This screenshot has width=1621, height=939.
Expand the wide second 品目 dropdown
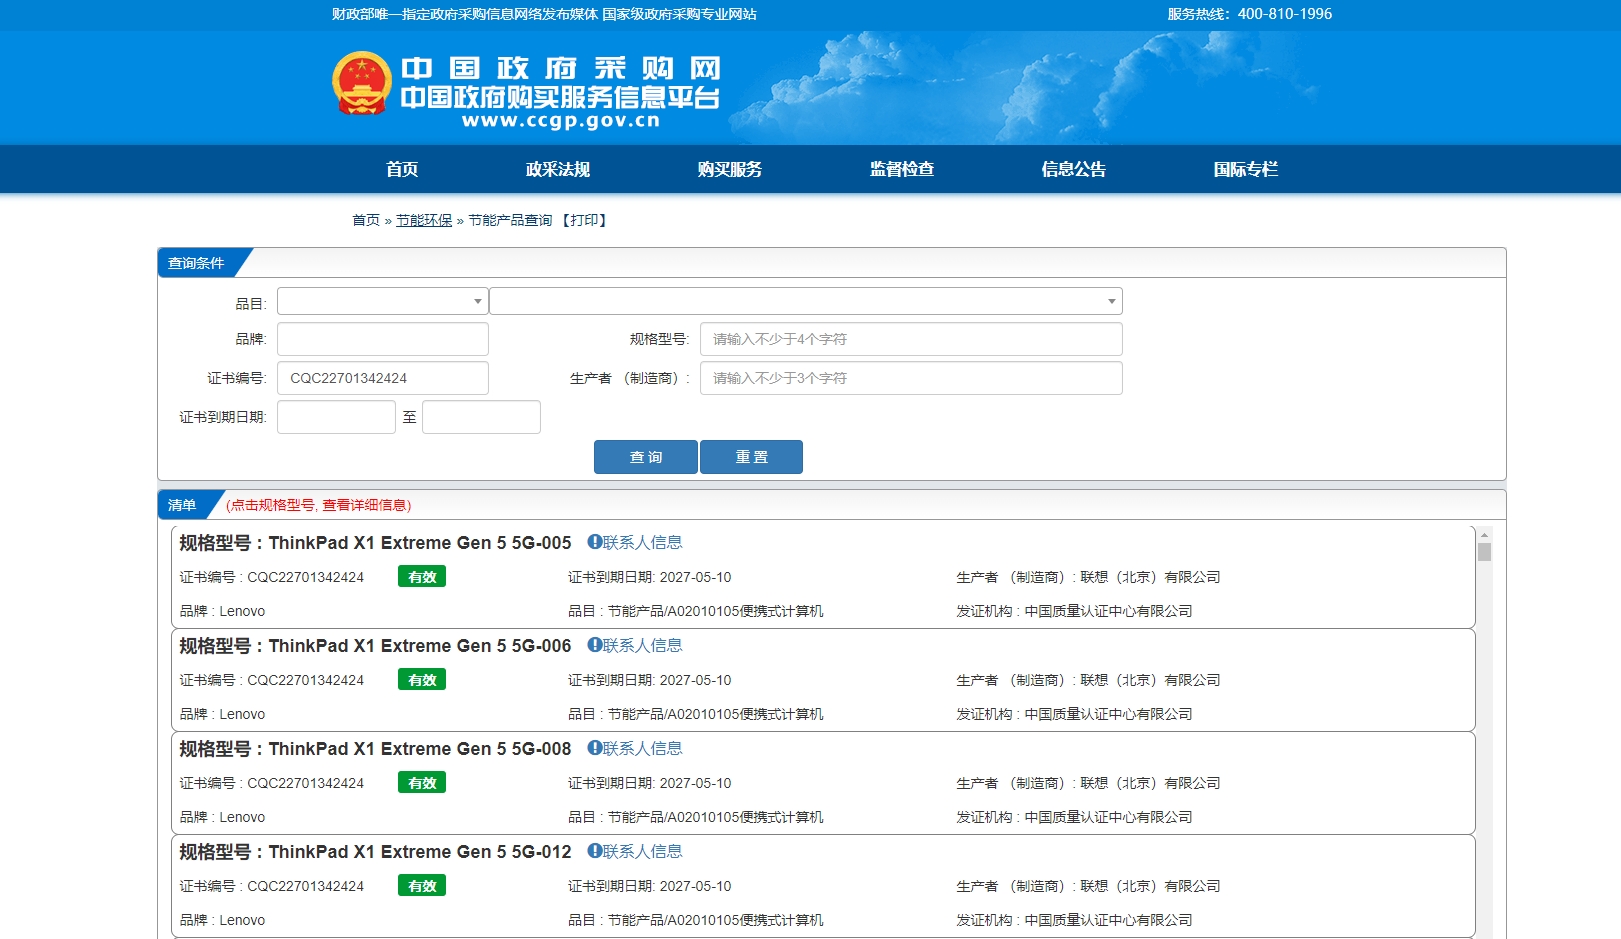(x=806, y=301)
